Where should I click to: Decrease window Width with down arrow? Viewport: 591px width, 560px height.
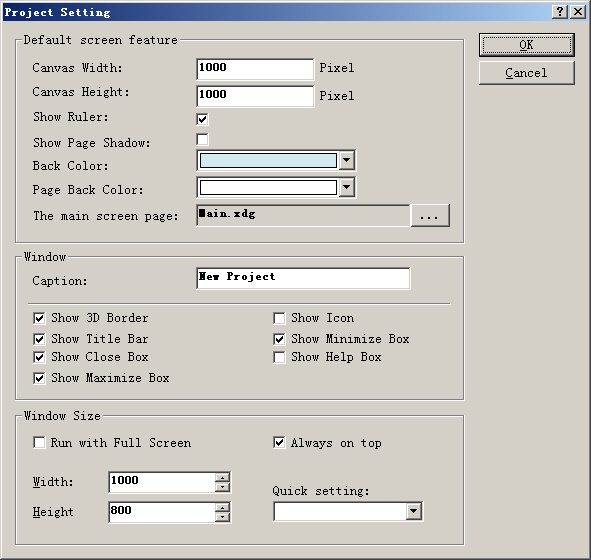pos(223,487)
